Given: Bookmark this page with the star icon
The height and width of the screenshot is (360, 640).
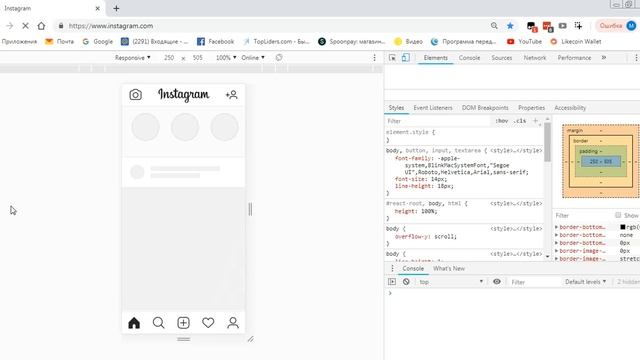Looking at the screenshot, I should pos(510,26).
